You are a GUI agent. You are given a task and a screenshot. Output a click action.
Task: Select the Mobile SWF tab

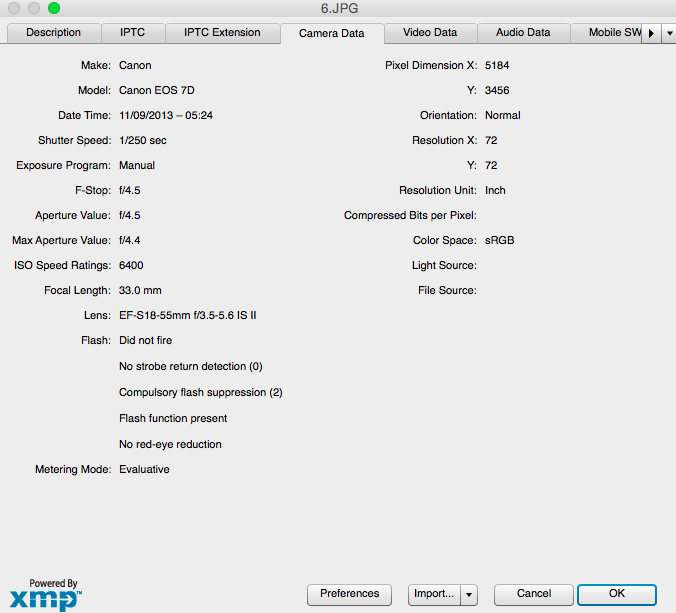click(606, 33)
